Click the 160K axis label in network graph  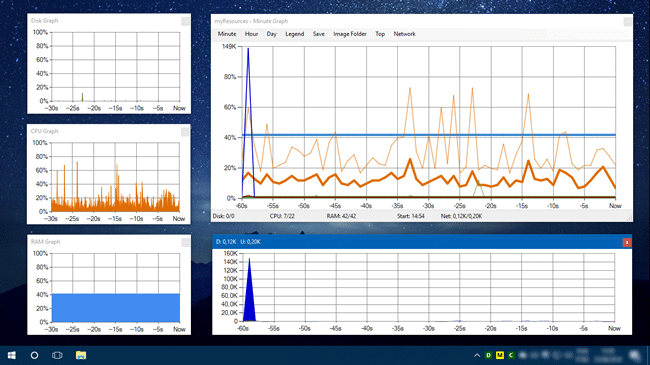[230, 253]
